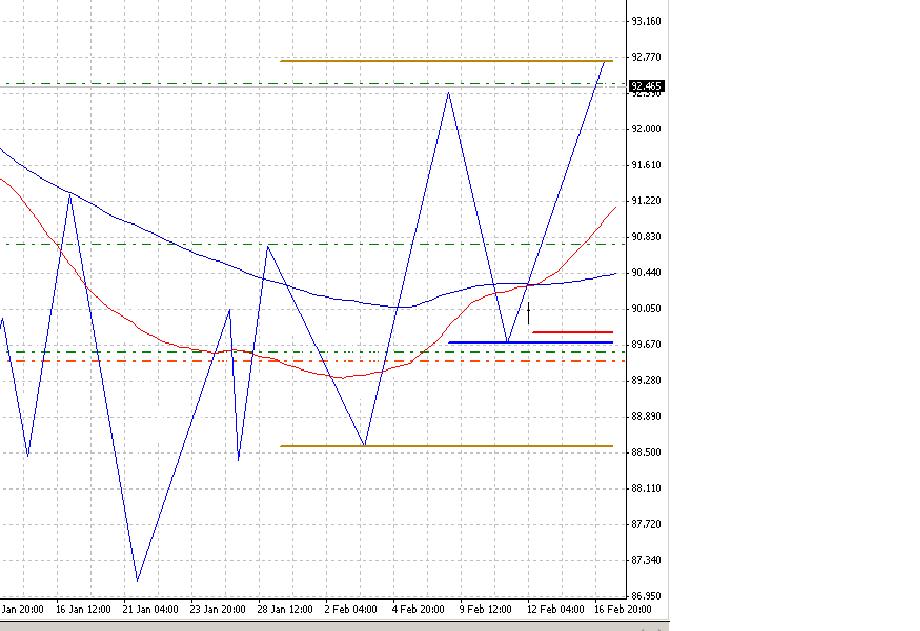
Task: Click the 93.160 price axis label
Action: coord(646,21)
